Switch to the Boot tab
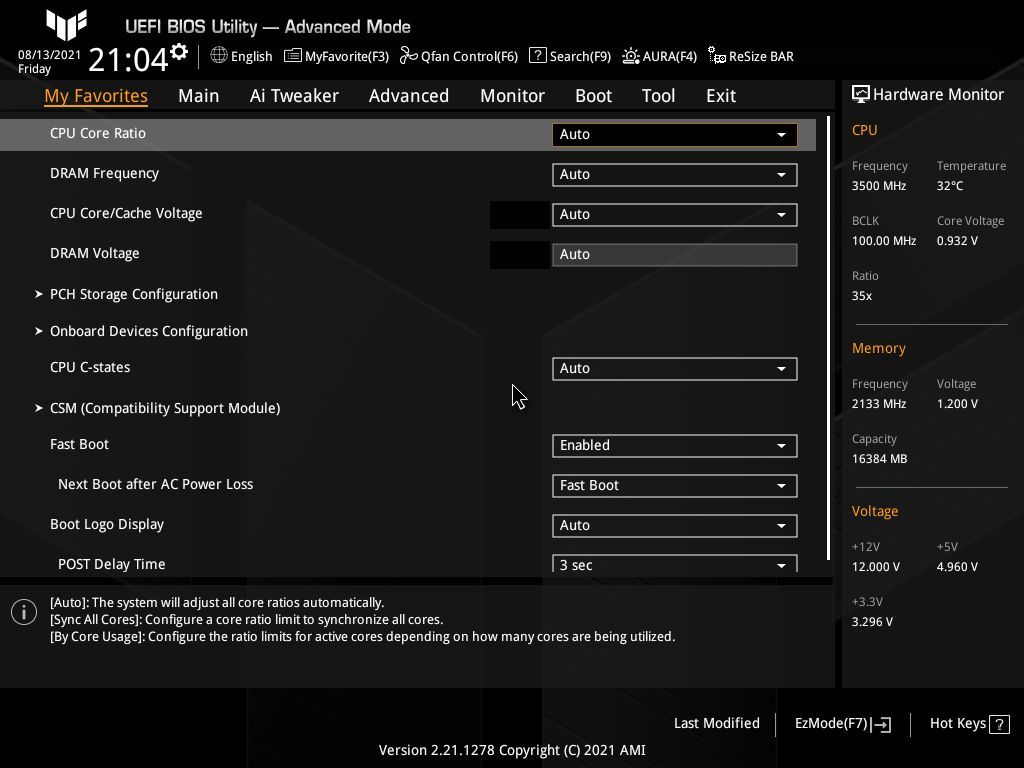The image size is (1024, 768). click(593, 96)
